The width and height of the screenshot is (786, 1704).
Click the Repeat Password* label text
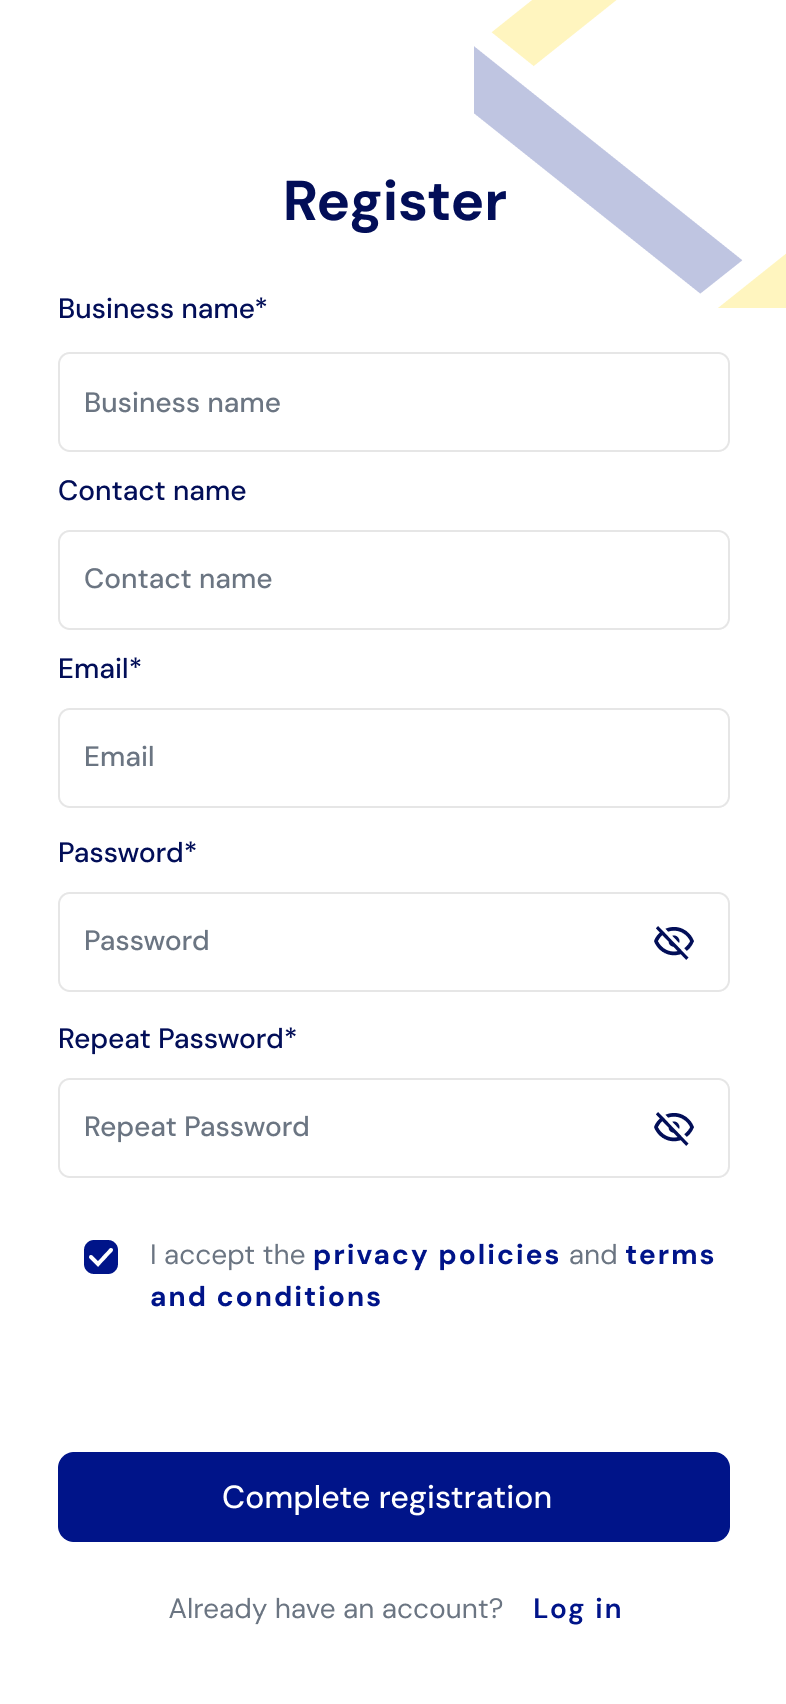177,1039
